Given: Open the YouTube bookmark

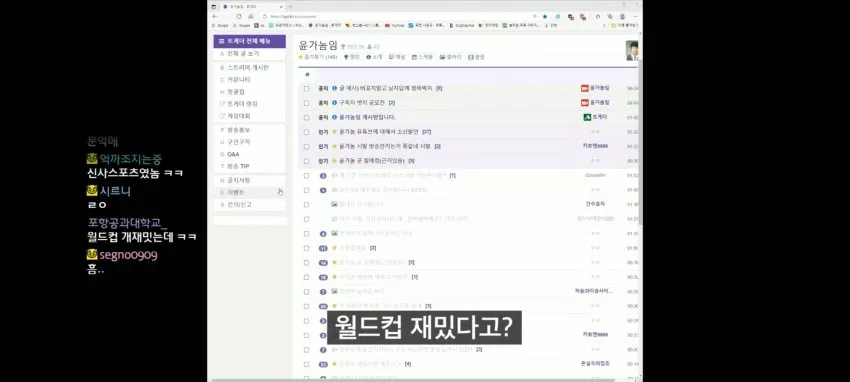Looking at the screenshot, I should (x=395, y=25).
